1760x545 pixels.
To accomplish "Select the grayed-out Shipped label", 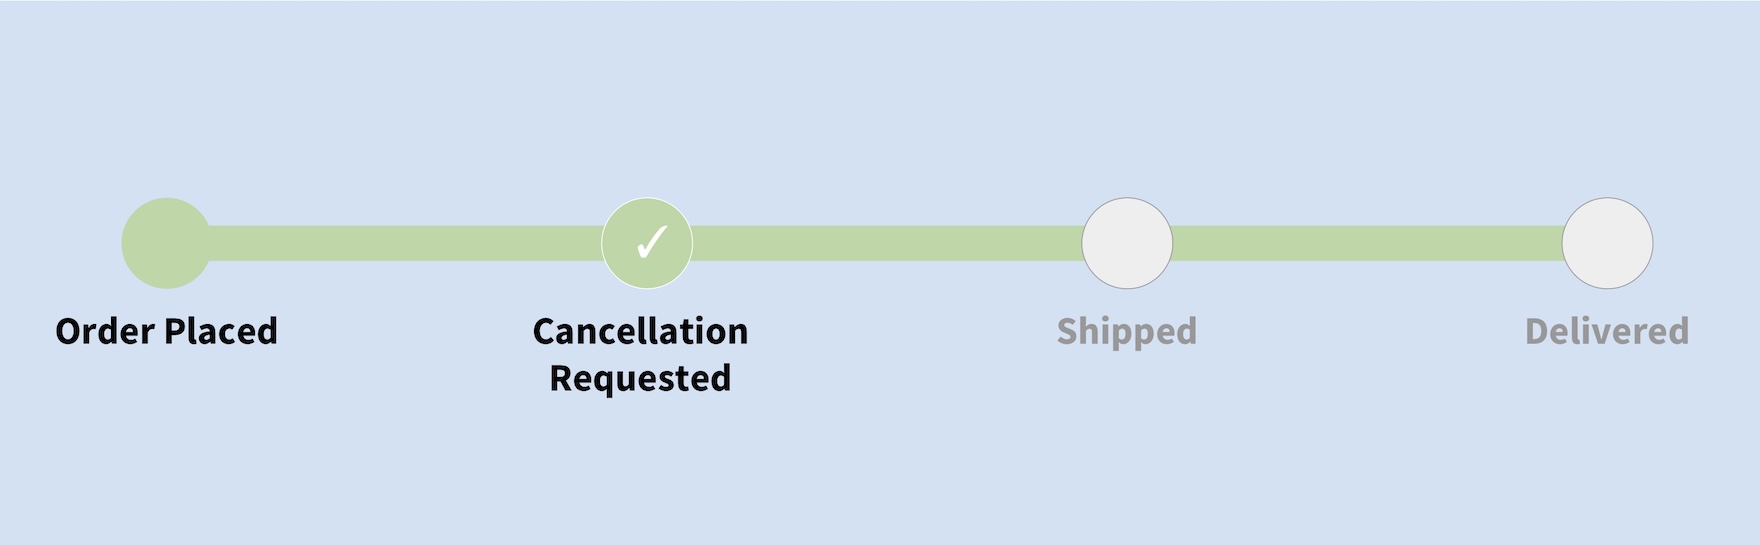I will click(1127, 331).
